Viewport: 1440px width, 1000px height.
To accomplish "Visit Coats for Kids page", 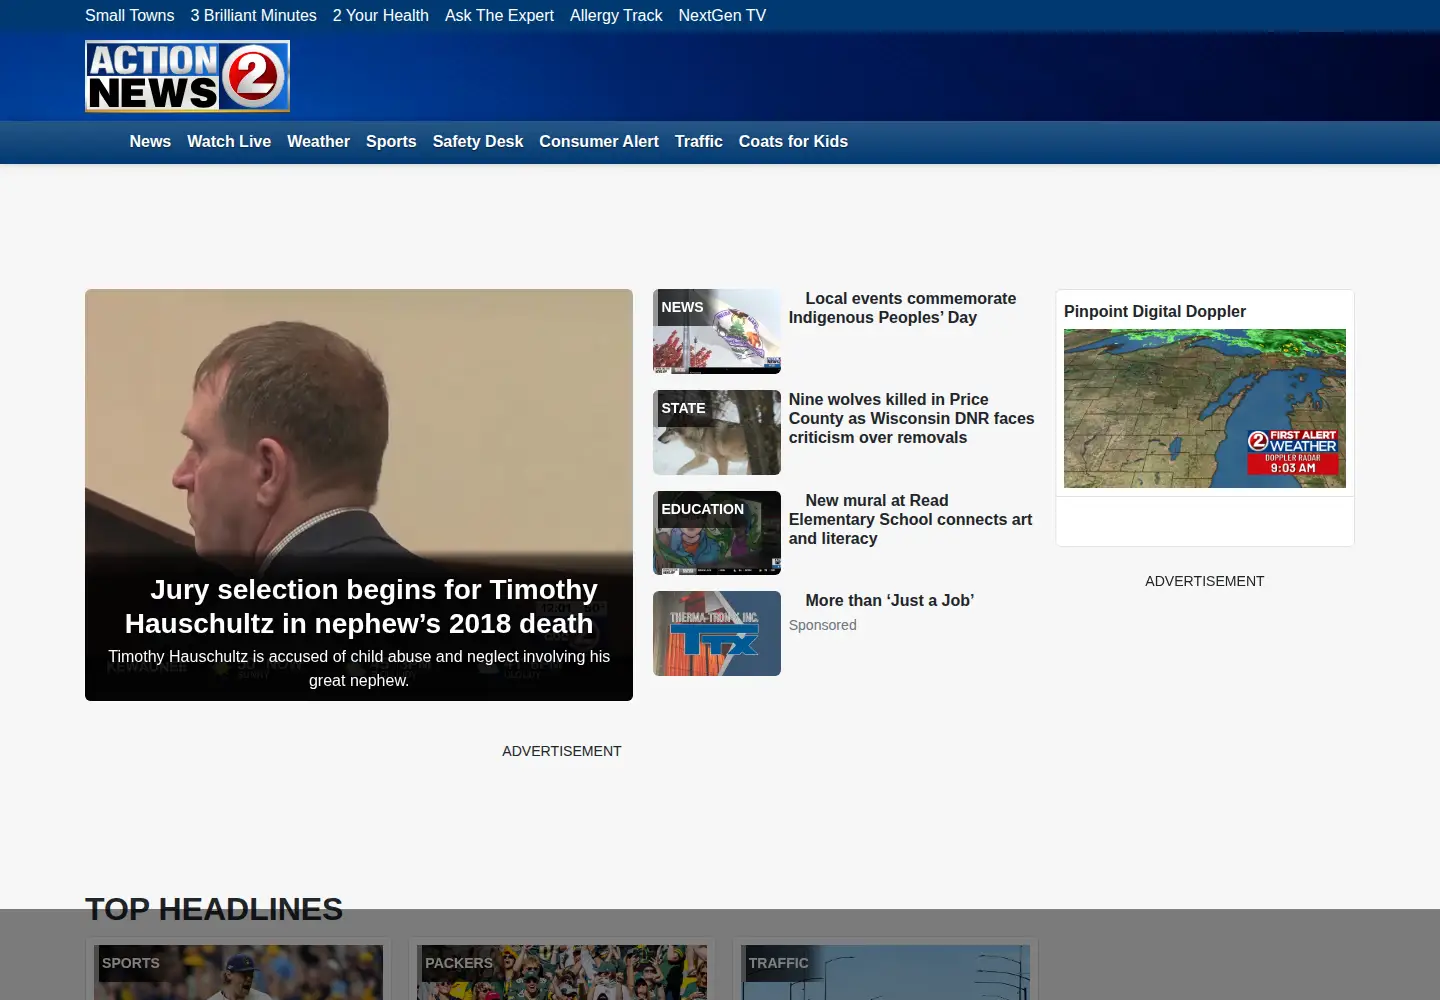I will point(793,142).
